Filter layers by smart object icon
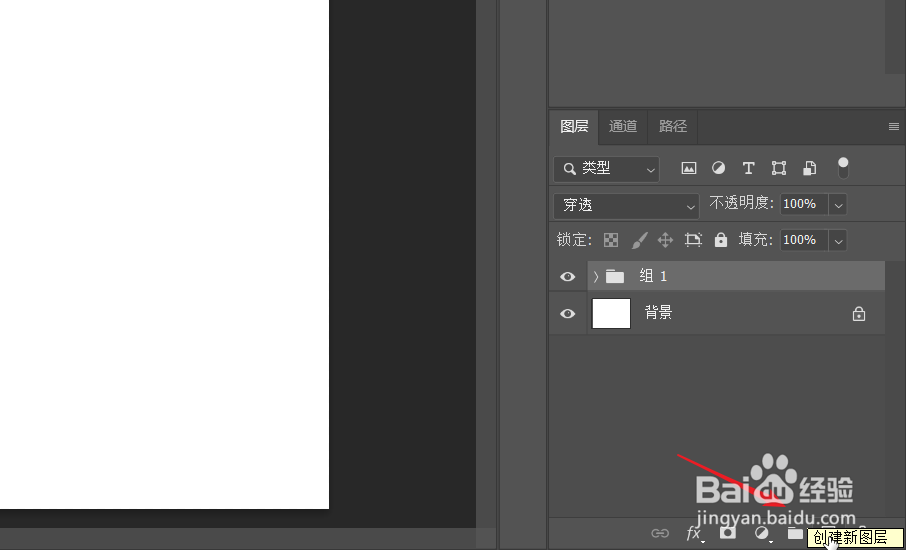The height and width of the screenshot is (550, 906). (809, 168)
